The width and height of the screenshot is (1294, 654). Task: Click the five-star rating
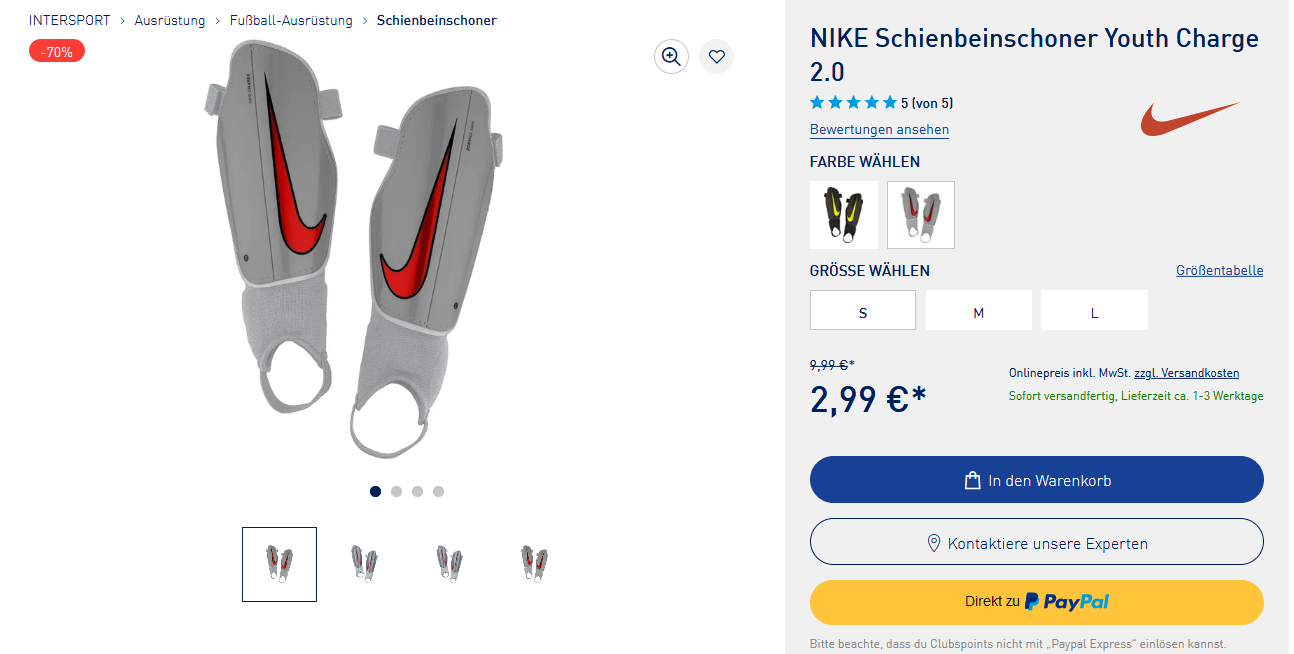click(853, 102)
